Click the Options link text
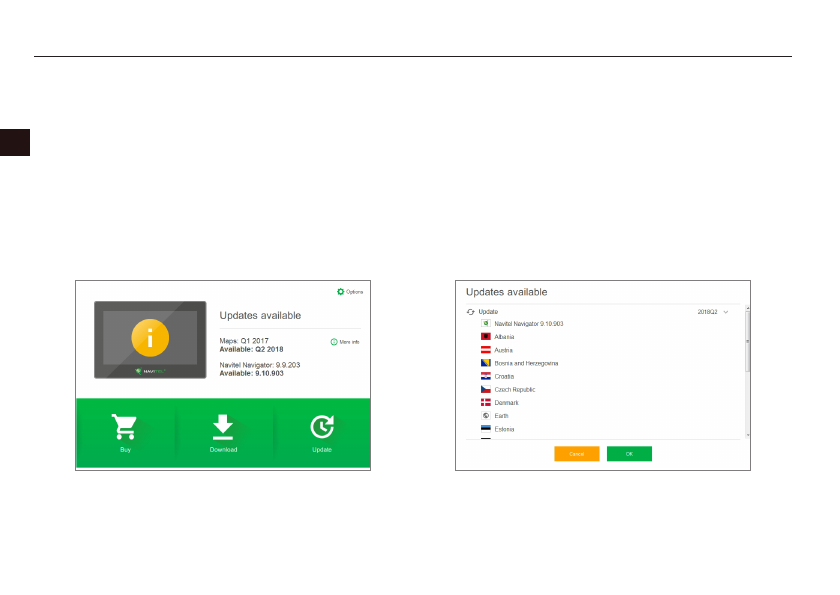The width and height of the screenshot is (840, 595). point(354,292)
